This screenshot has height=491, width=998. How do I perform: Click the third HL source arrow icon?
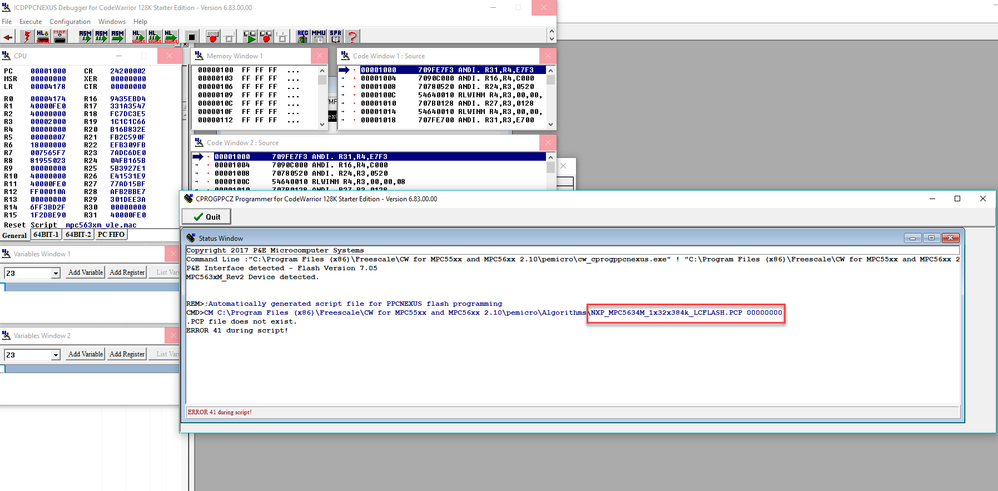[171, 37]
